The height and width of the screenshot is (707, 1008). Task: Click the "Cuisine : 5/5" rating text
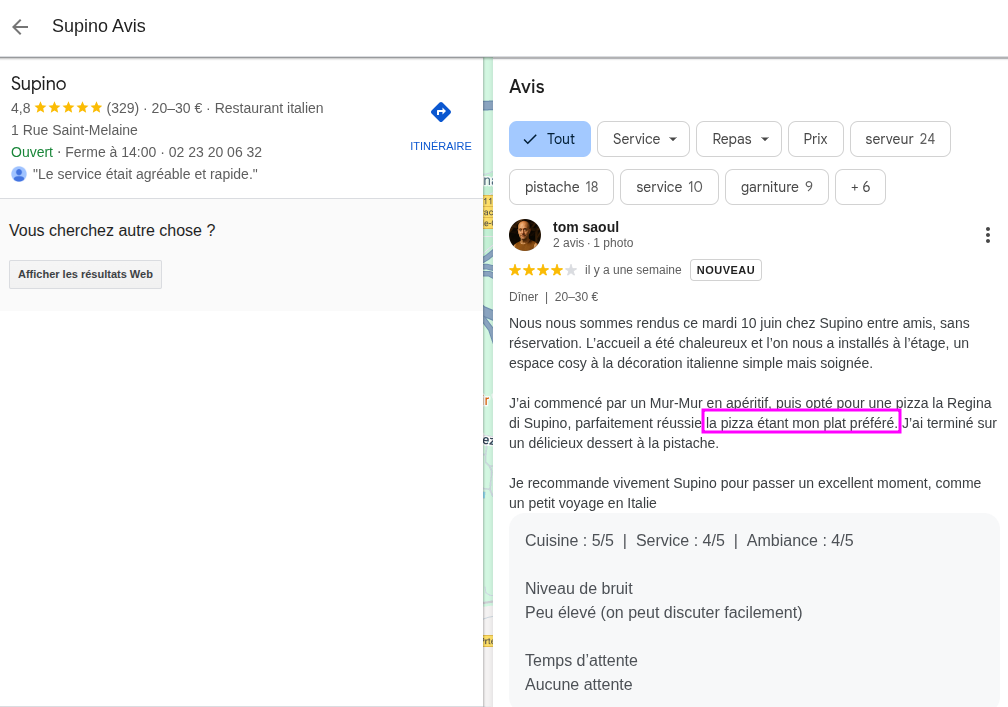click(x=569, y=541)
